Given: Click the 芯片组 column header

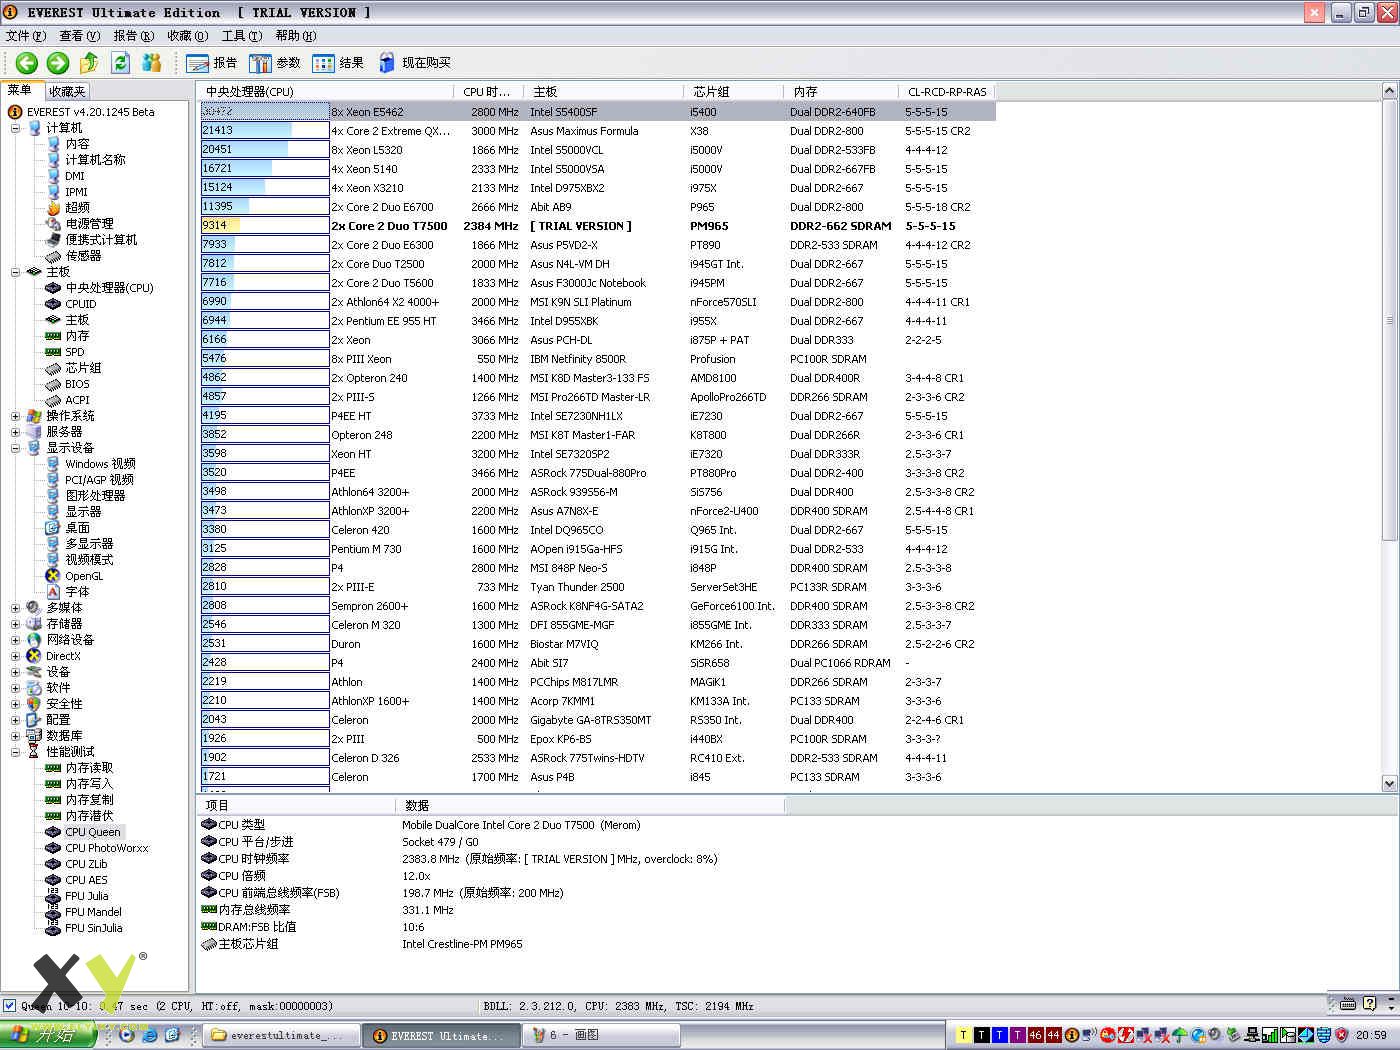Looking at the screenshot, I should pos(735,91).
